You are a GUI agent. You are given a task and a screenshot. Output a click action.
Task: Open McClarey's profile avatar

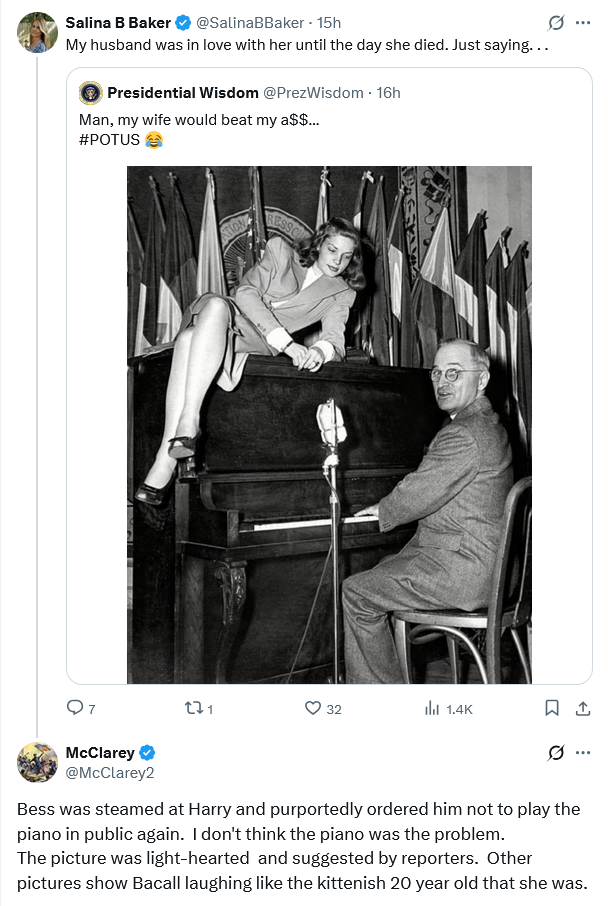(x=37, y=762)
